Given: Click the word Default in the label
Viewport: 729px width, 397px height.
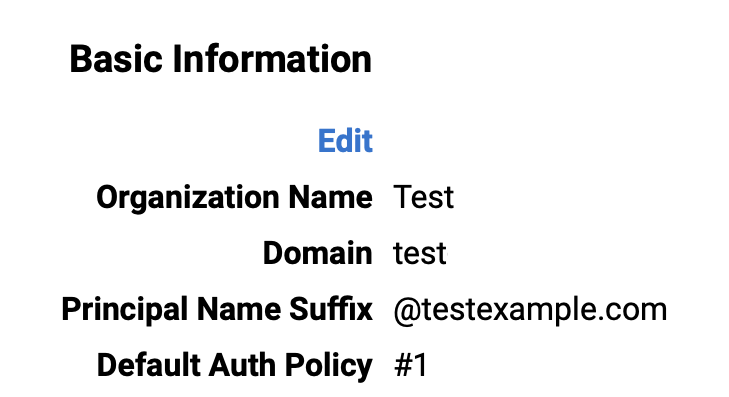Looking at the screenshot, I should 148,365.
